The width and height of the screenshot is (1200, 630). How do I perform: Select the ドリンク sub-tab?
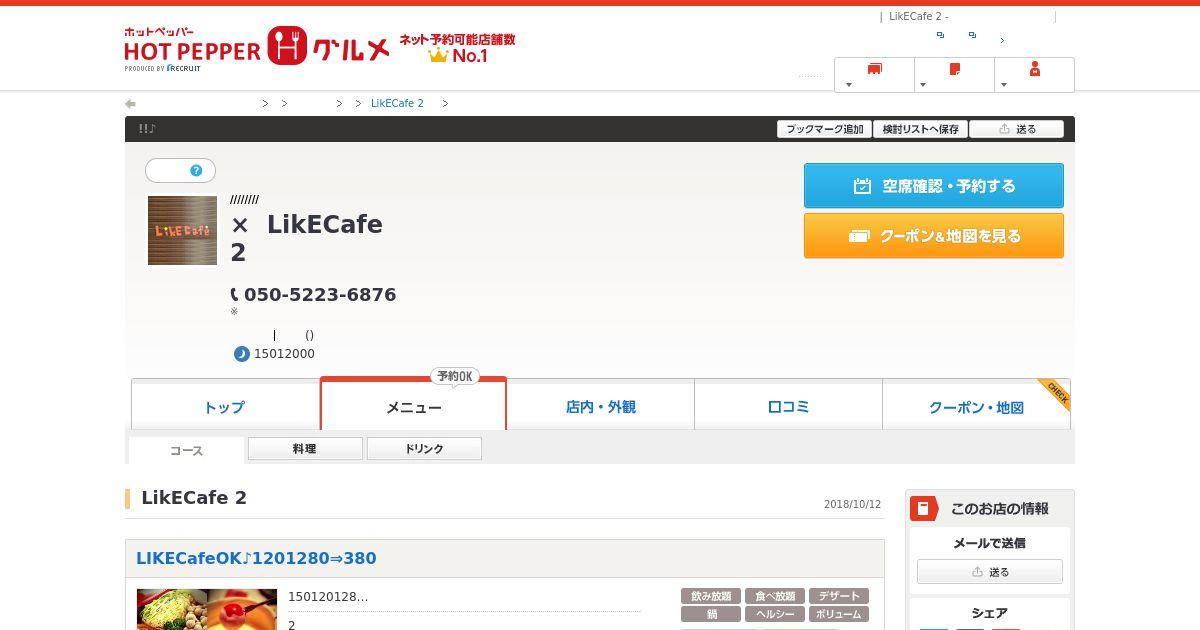click(x=424, y=449)
